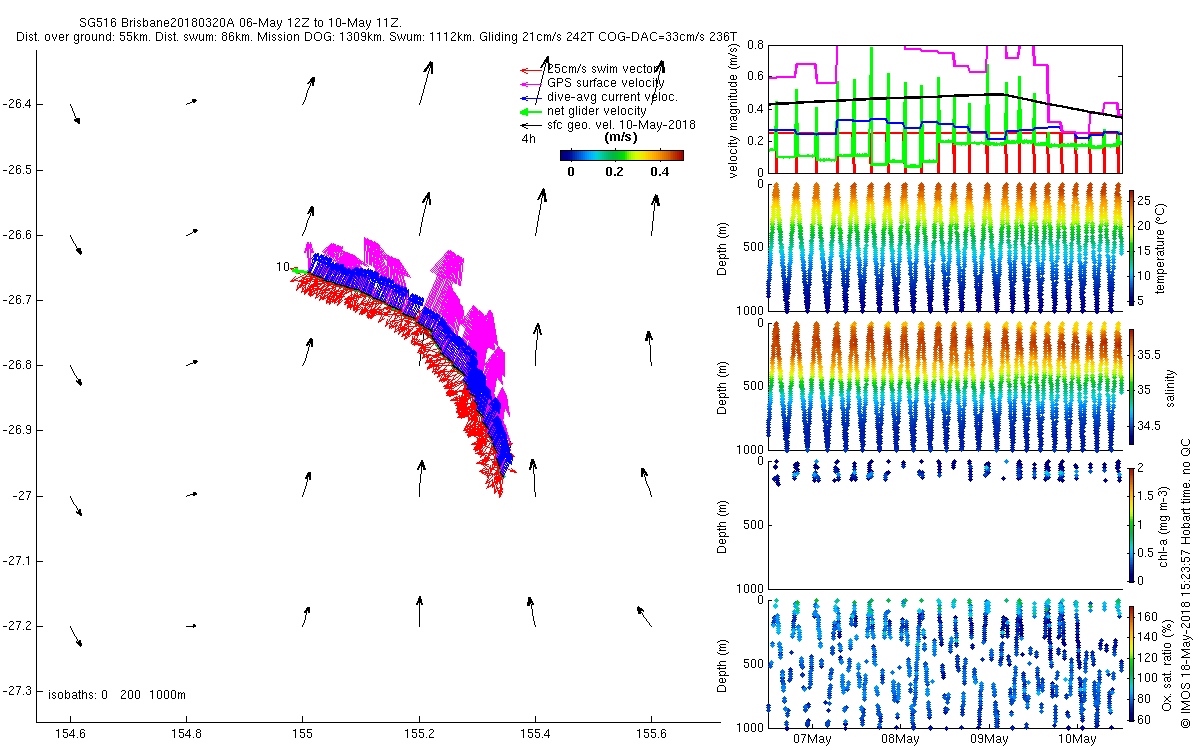Image resolution: width=1200 pixels, height=750 pixels.
Task: Click the 0.4 tick under velocity colorbar
Action: tap(659, 171)
